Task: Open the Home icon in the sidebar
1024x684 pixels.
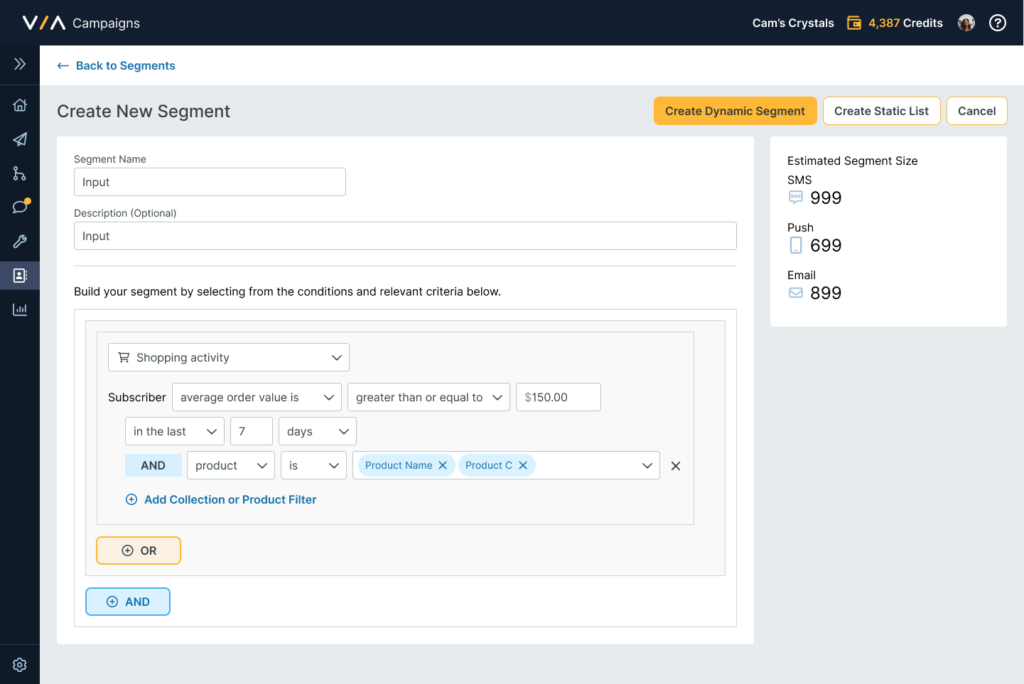Action: tap(19, 105)
